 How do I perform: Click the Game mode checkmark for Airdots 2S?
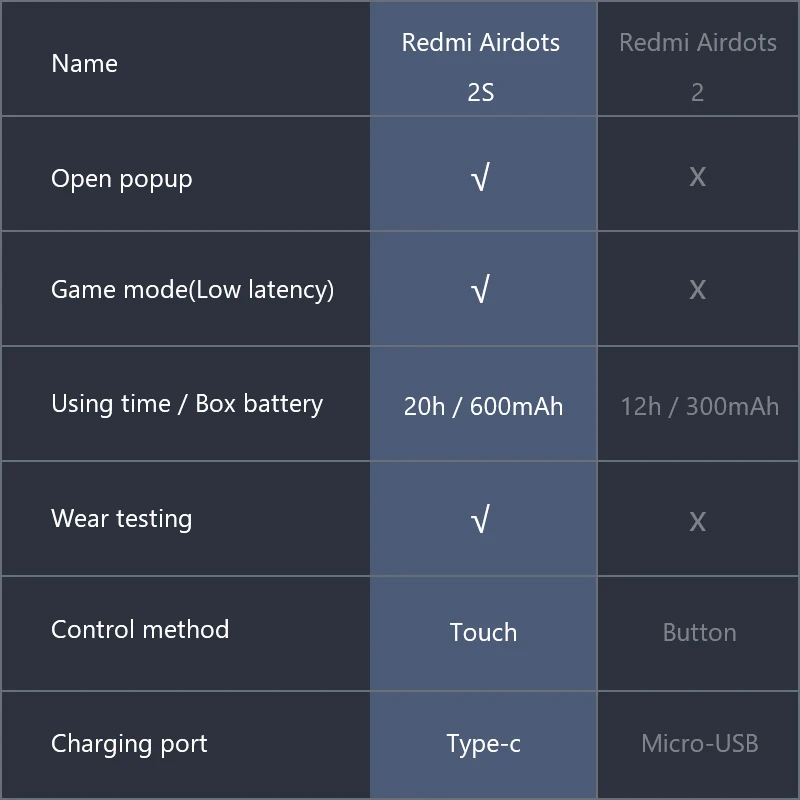481,290
